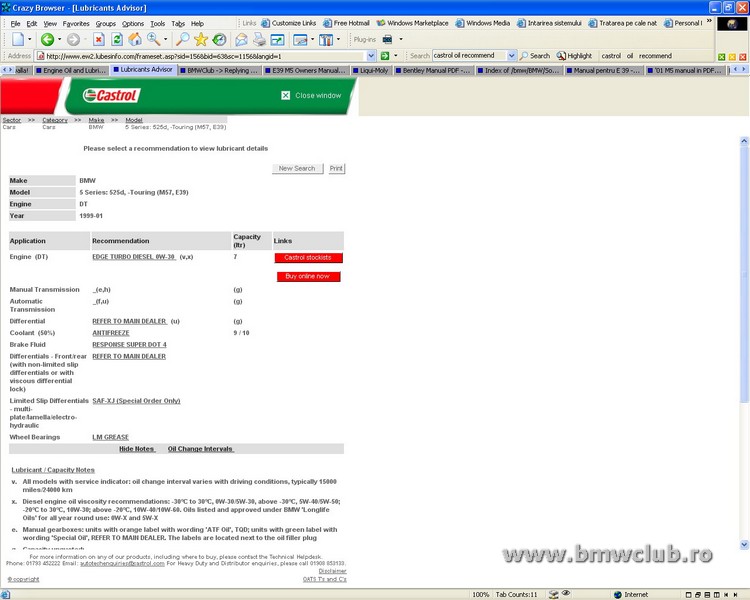Click inside the address URL field

click(x=205, y=56)
